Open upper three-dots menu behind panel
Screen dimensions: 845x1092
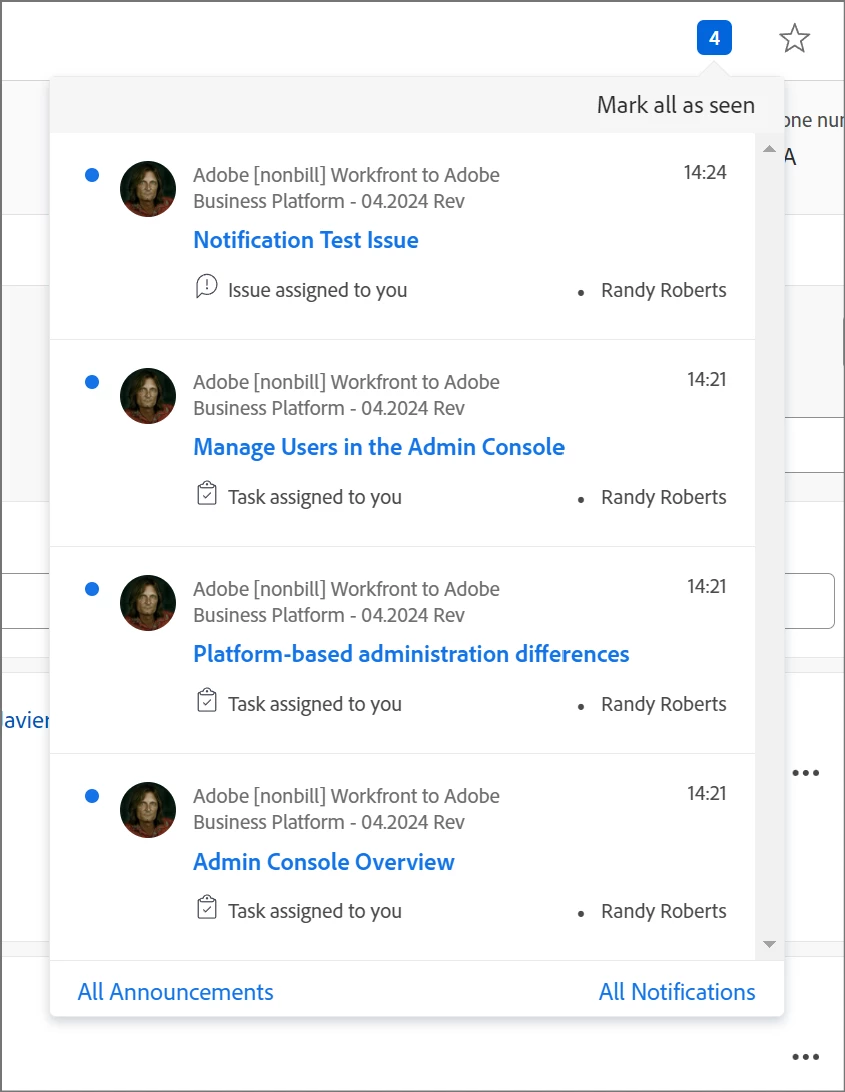coord(805,772)
